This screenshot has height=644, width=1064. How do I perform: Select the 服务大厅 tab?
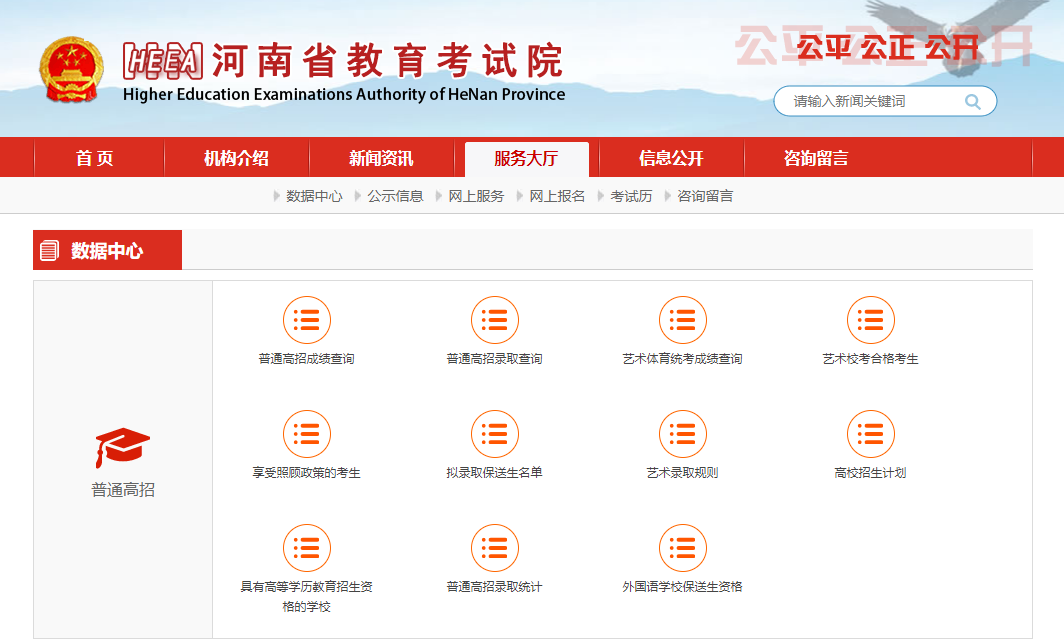pyautogui.click(x=527, y=159)
